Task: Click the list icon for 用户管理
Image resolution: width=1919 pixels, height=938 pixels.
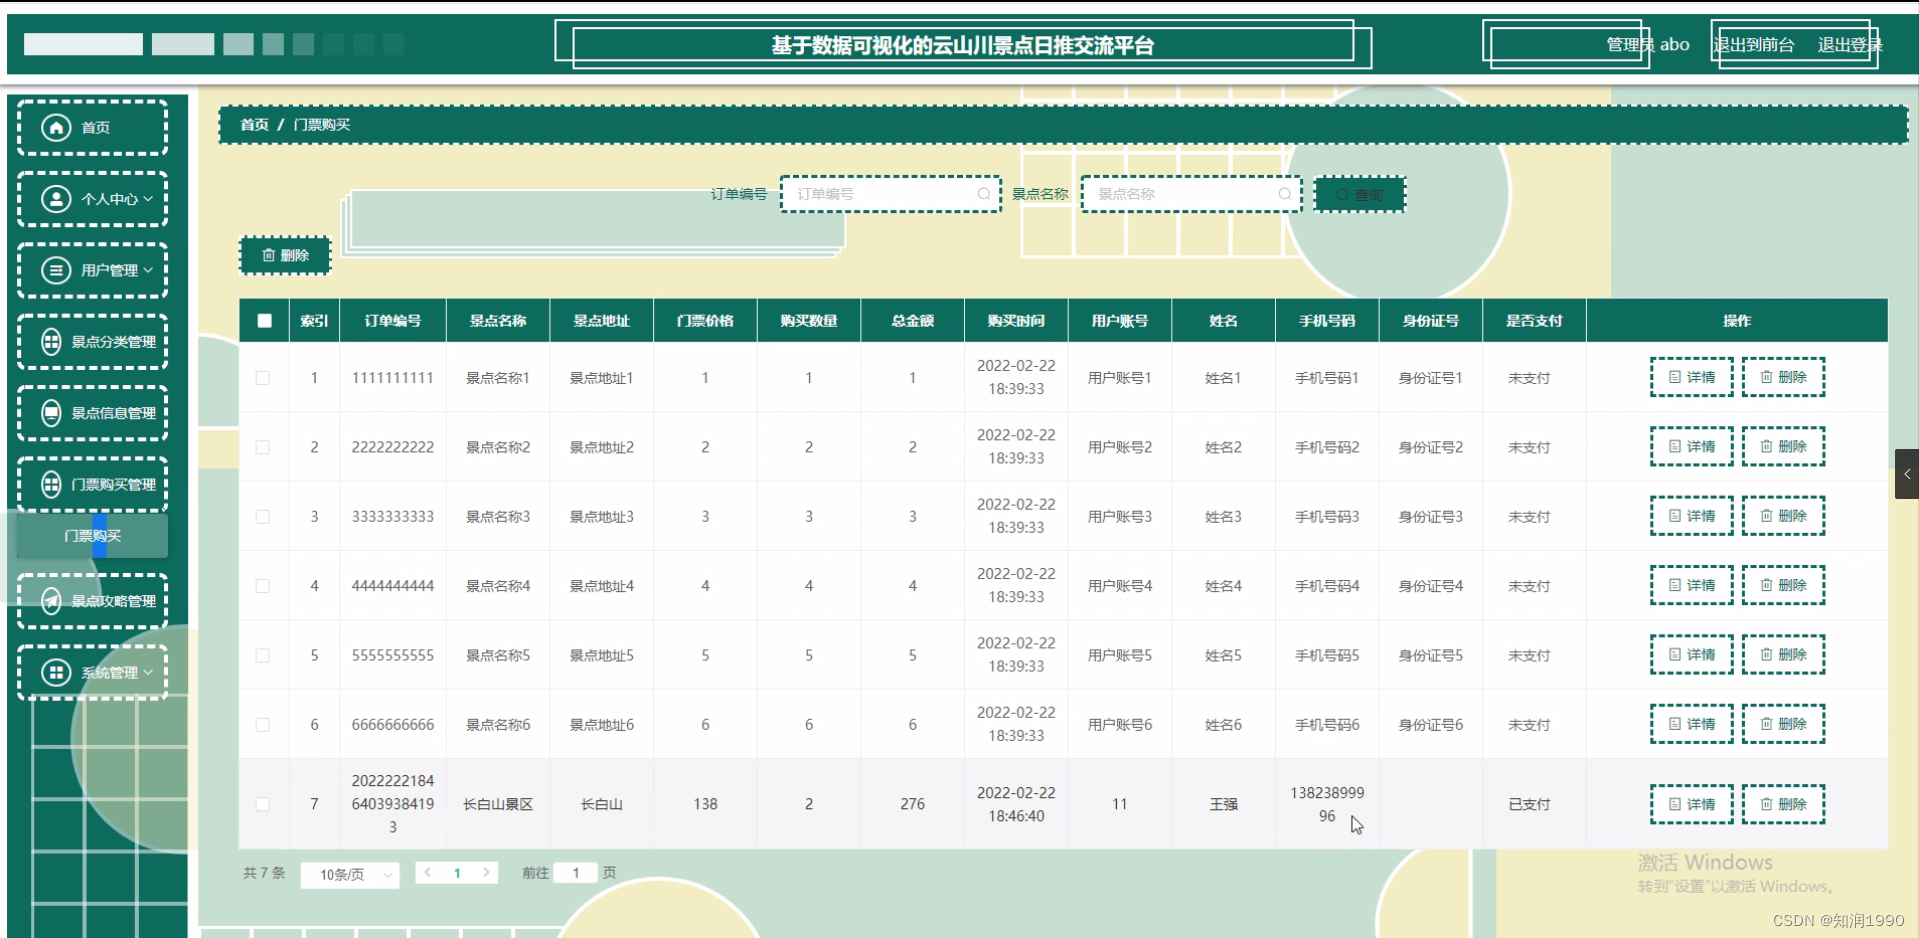Action: tap(56, 270)
